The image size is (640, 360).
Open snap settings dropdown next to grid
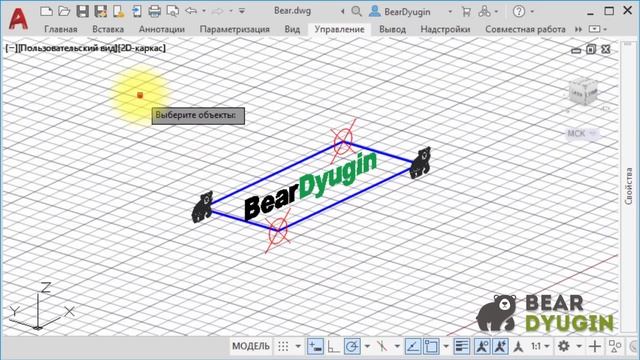298,347
